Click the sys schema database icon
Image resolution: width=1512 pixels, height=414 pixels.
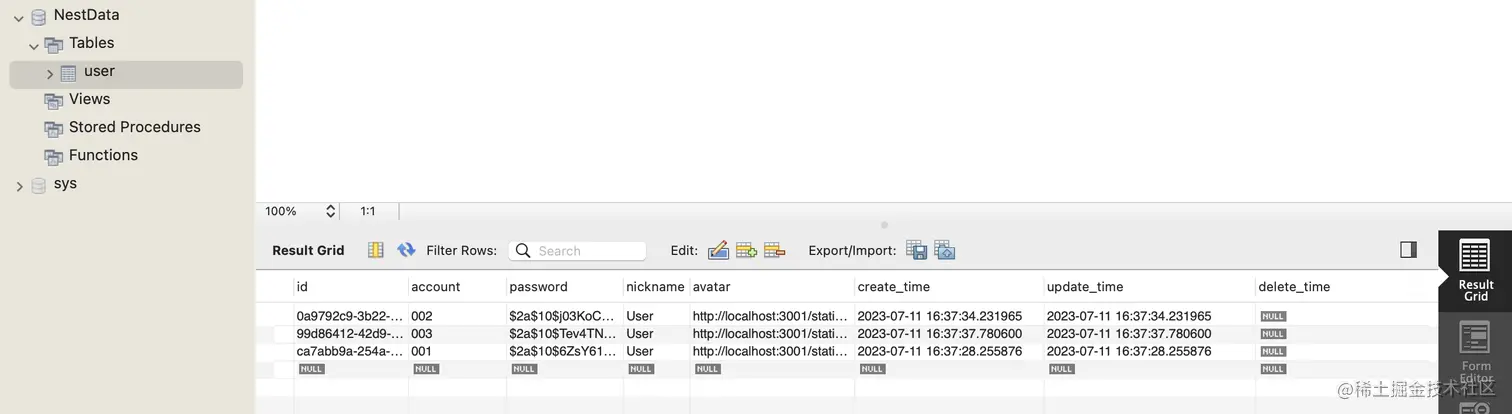click(39, 185)
